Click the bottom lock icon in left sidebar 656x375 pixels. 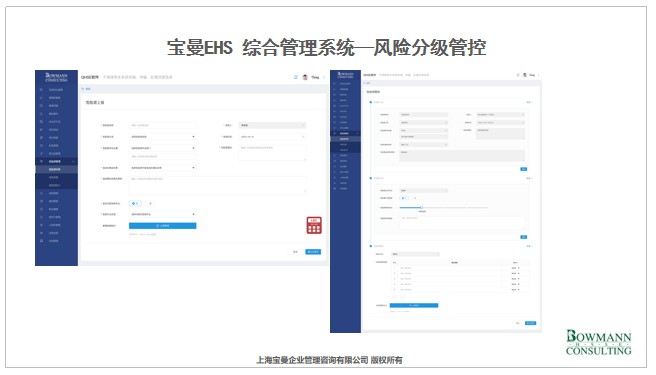pyautogui.click(x=41, y=241)
